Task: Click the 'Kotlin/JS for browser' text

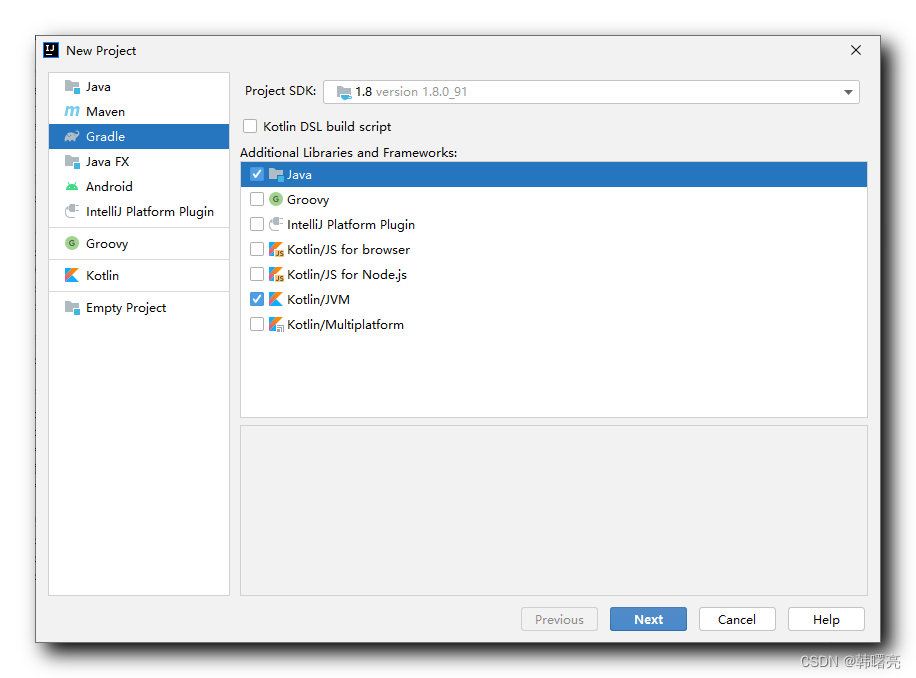Action: pyautogui.click(x=348, y=250)
